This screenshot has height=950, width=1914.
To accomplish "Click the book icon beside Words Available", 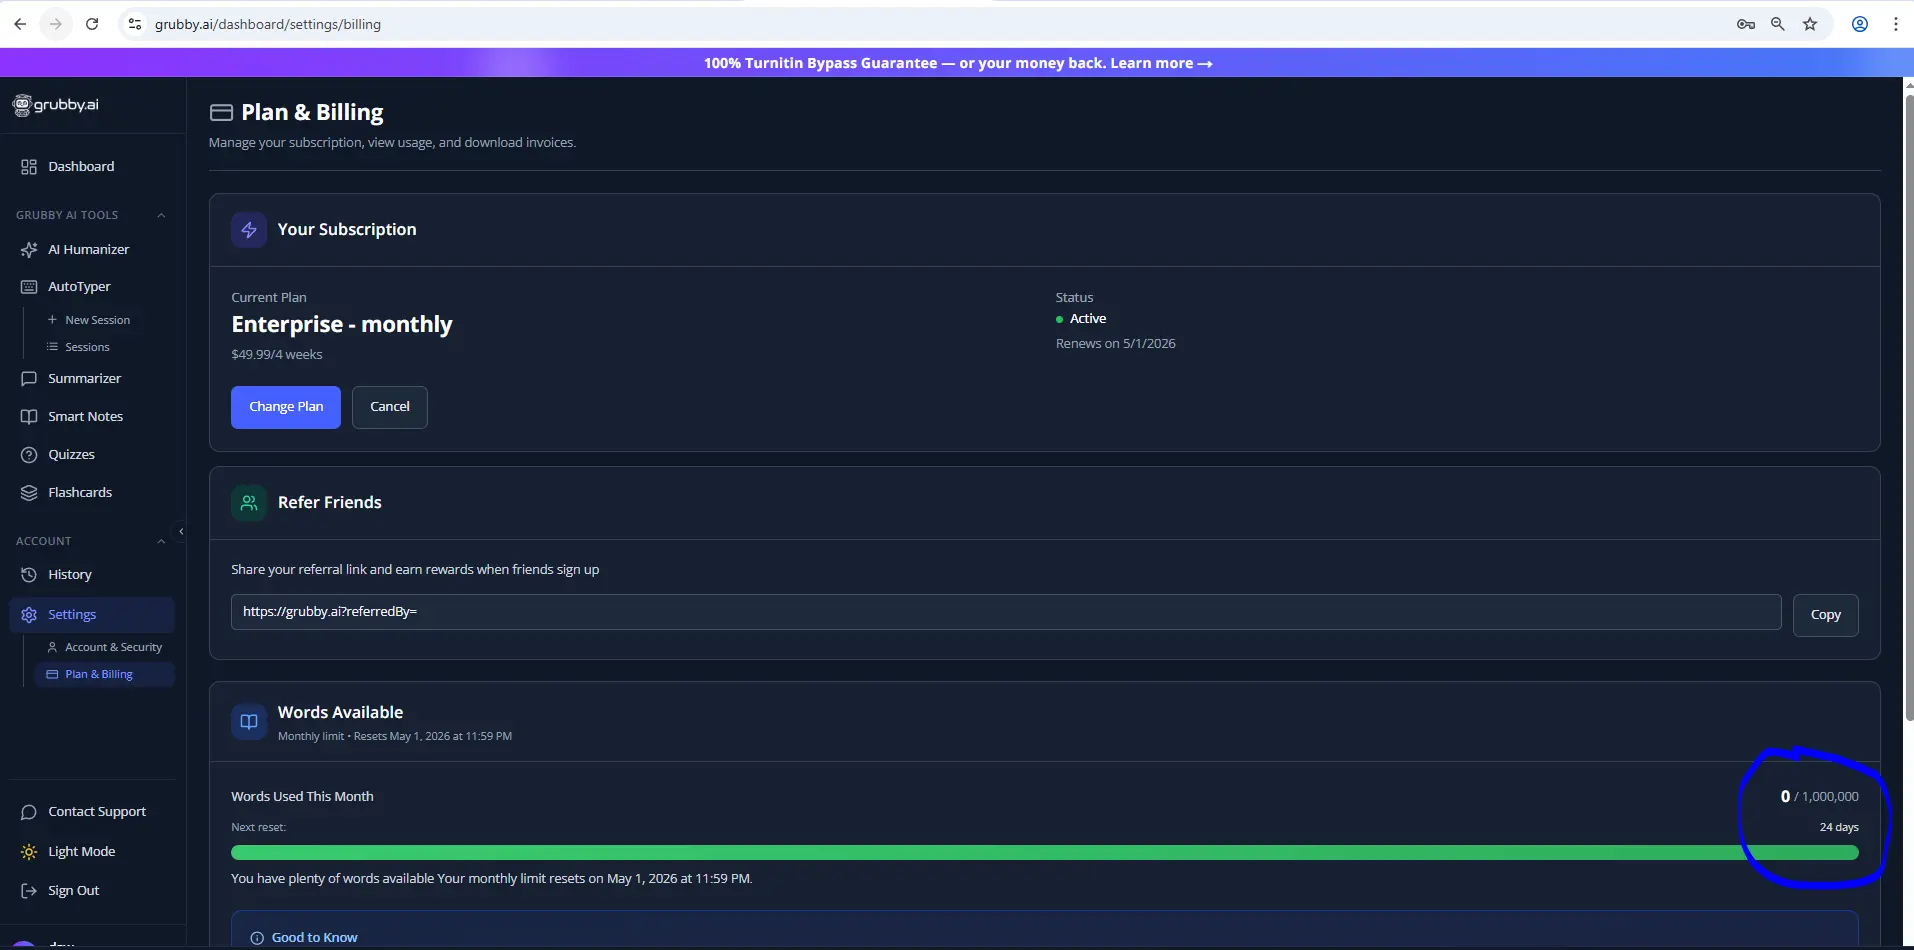I will (249, 722).
